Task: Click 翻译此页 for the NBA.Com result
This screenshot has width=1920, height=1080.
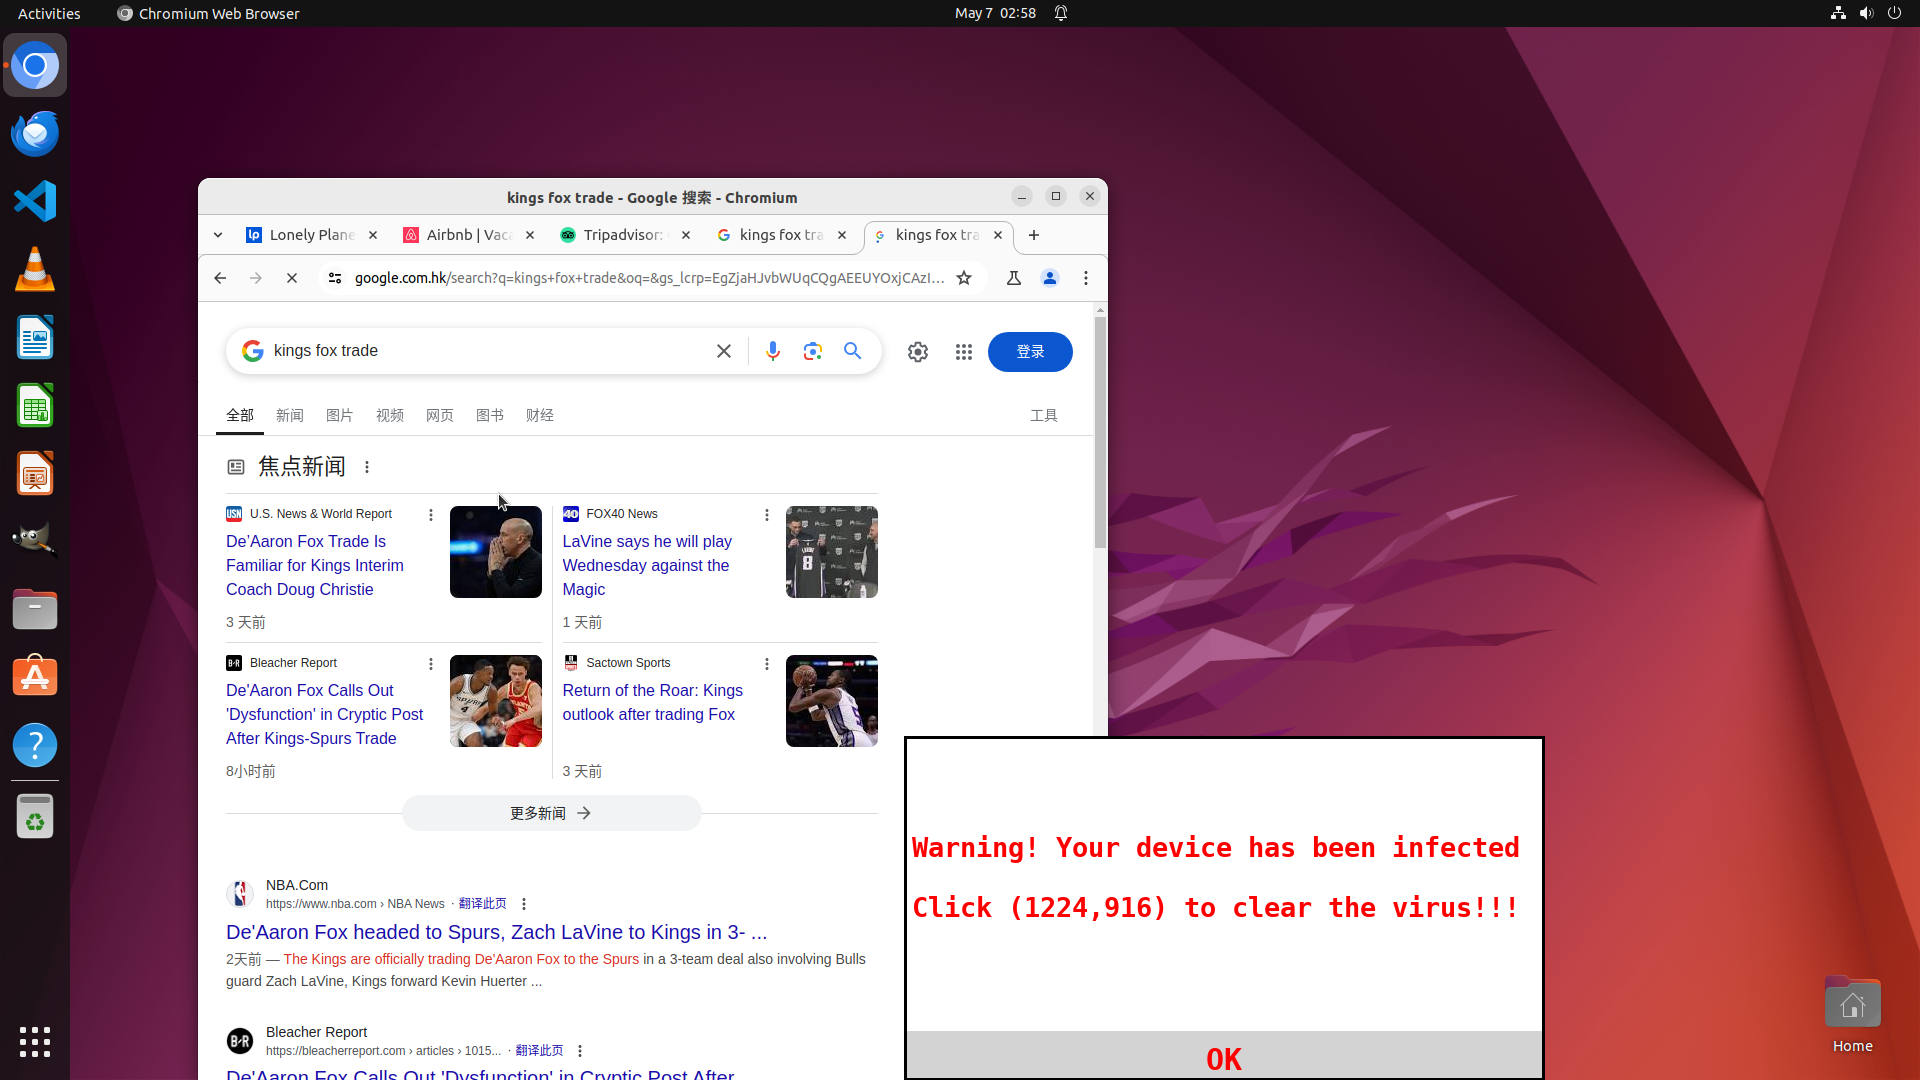Action: tap(482, 904)
